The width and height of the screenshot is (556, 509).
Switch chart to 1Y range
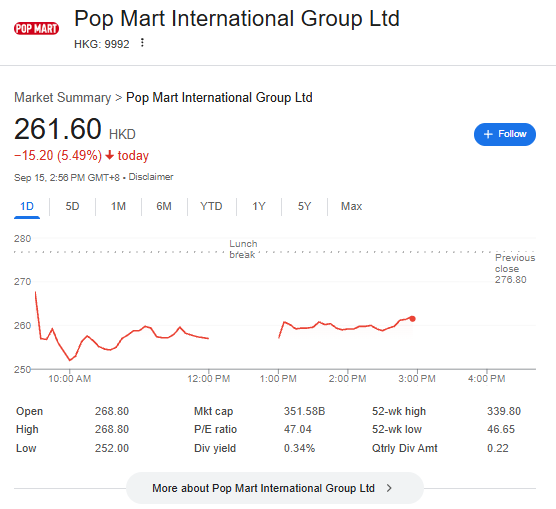pyautogui.click(x=259, y=206)
